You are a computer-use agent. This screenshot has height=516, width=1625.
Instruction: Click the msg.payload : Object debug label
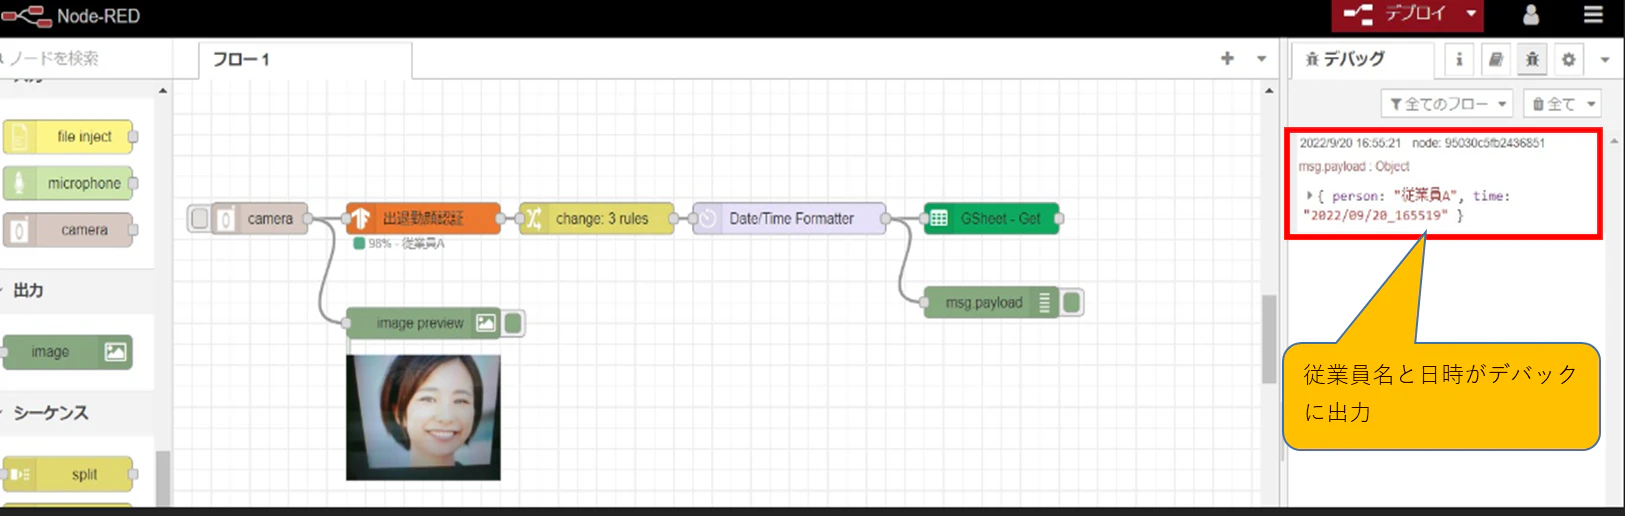tap(1354, 167)
